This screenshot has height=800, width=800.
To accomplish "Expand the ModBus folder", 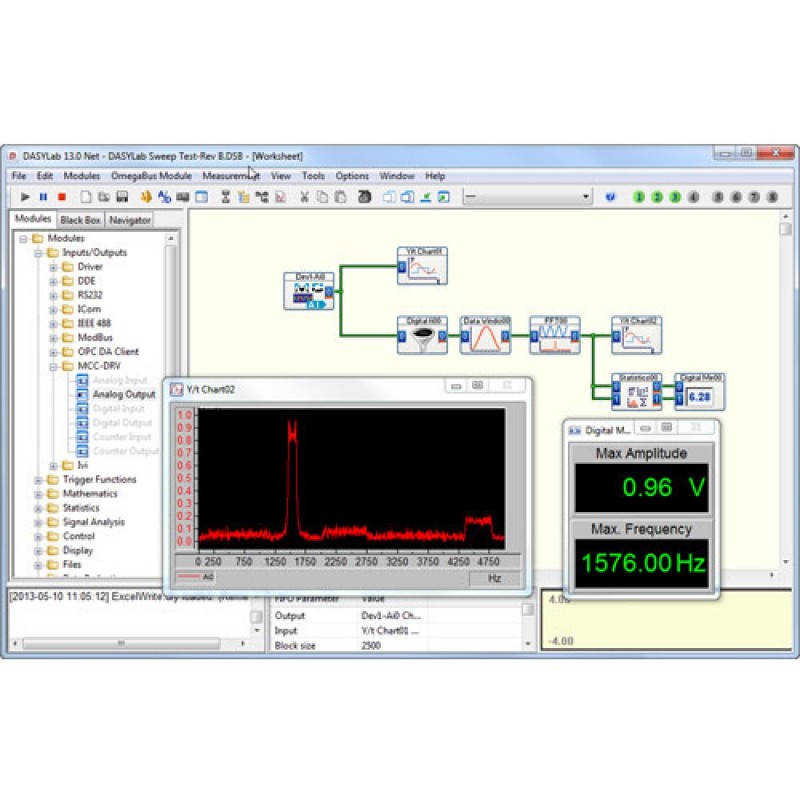I will [x=53, y=338].
